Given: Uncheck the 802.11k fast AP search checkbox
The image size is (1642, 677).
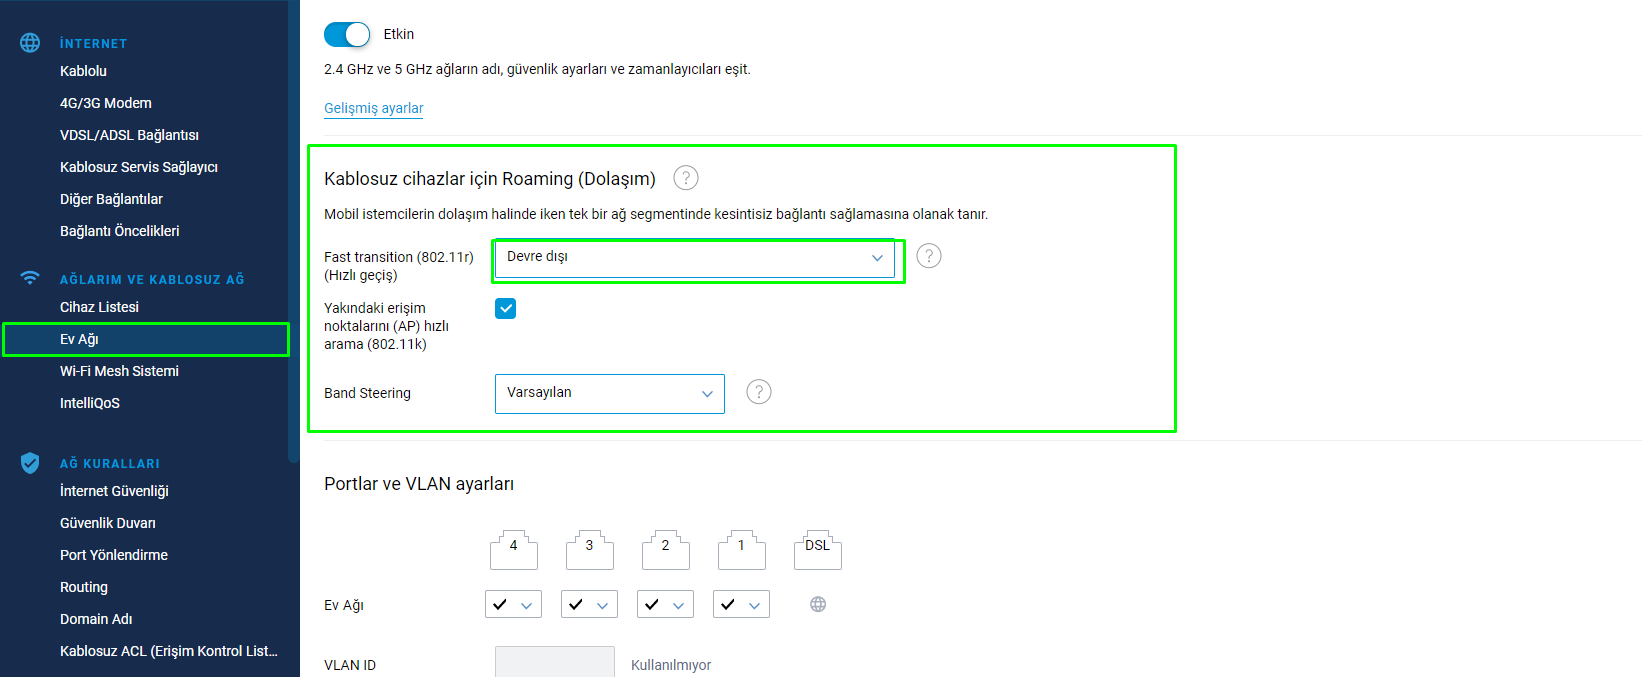Looking at the screenshot, I should click(506, 308).
